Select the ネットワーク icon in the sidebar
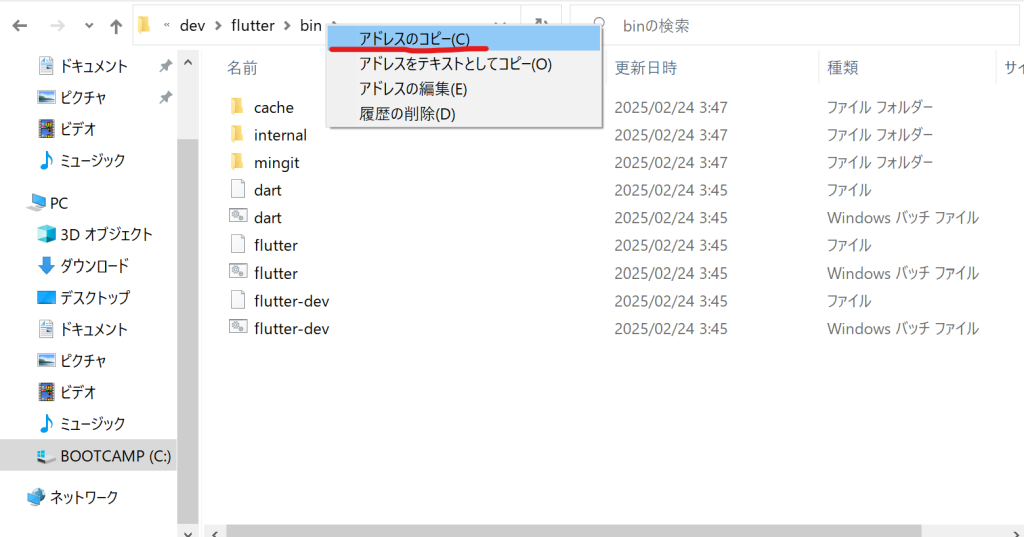 (x=36, y=497)
